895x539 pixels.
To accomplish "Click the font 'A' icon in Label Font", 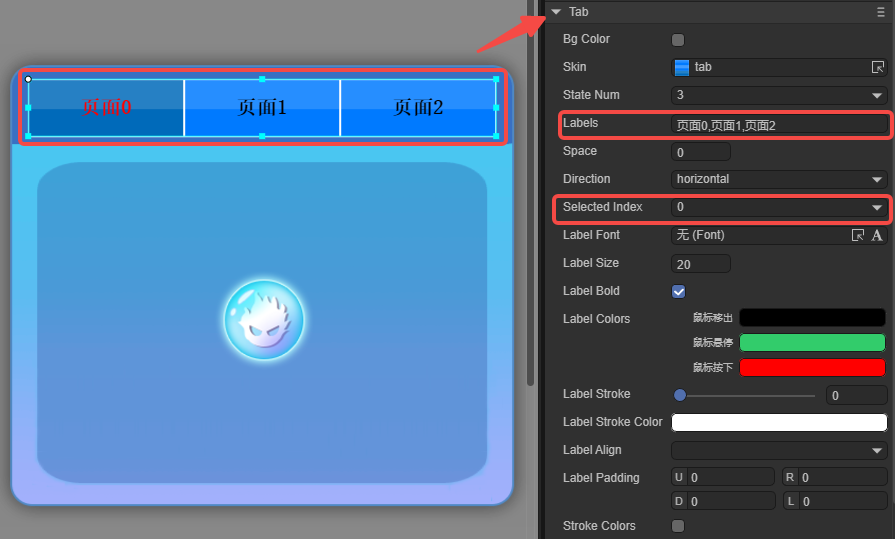I will click(877, 235).
